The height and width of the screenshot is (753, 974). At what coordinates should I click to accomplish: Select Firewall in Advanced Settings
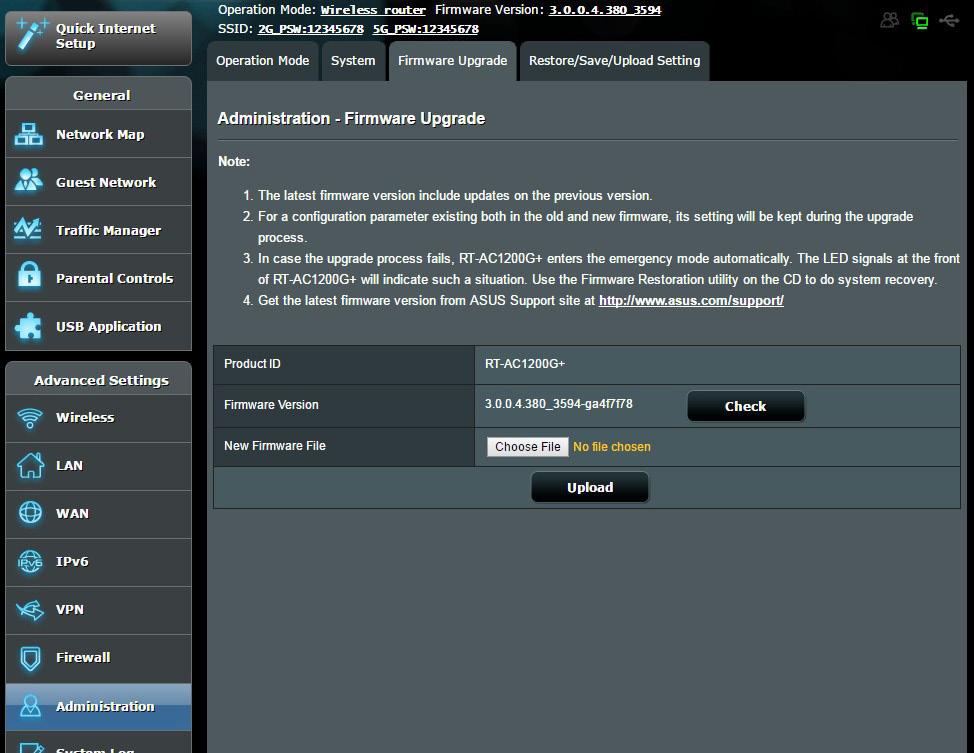pyautogui.click(x=98, y=658)
